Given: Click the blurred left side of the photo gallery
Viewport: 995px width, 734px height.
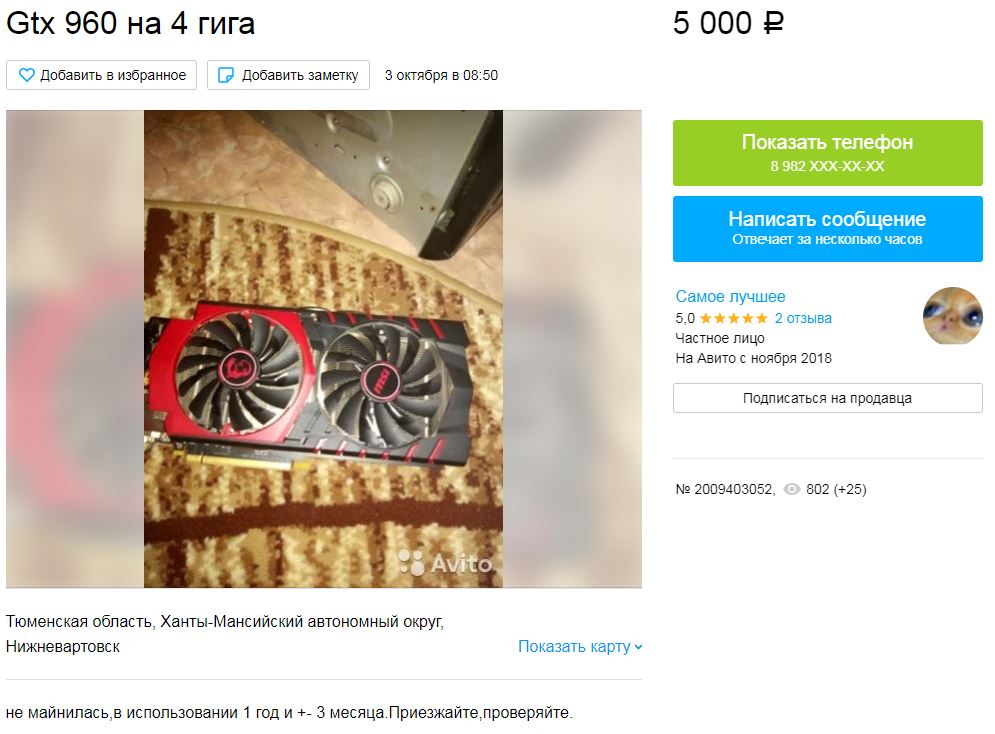Looking at the screenshot, I should pyautogui.click(x=75, y=349).
